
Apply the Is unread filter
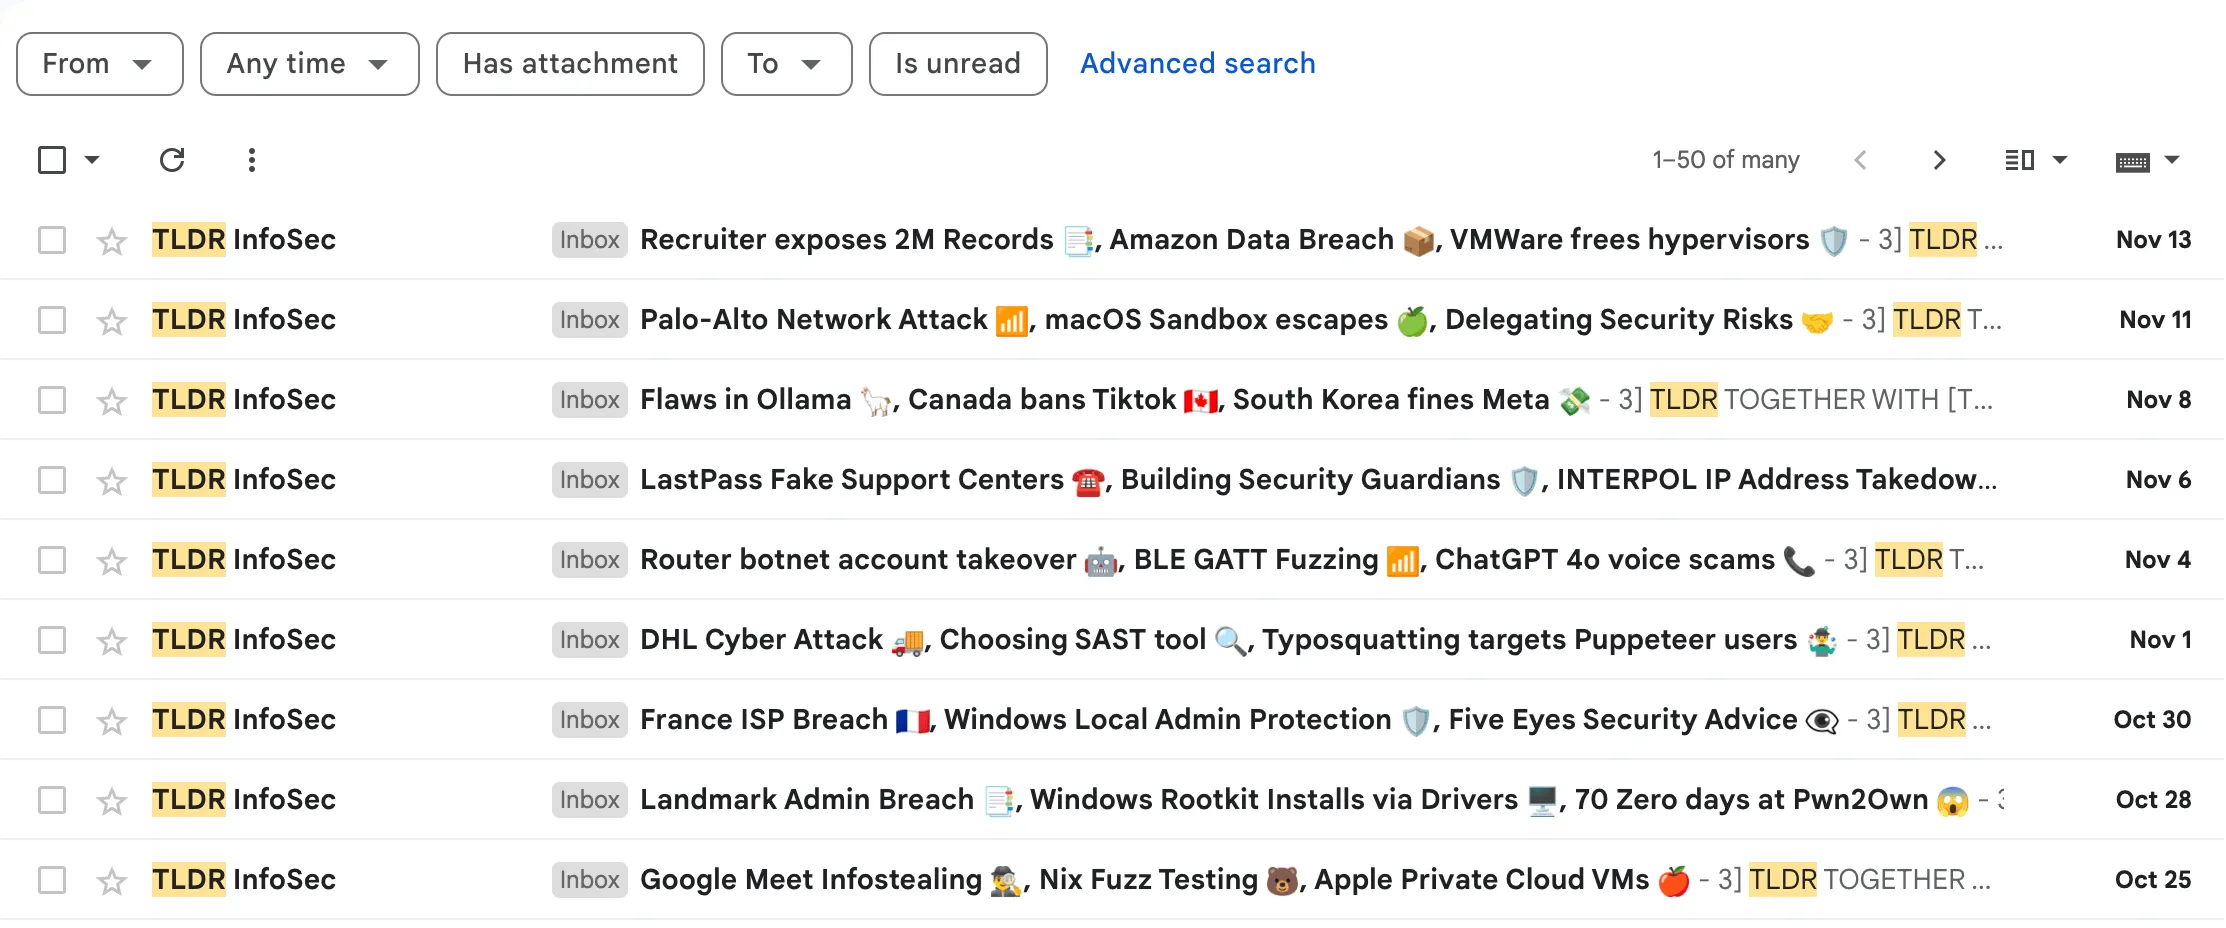957,64
